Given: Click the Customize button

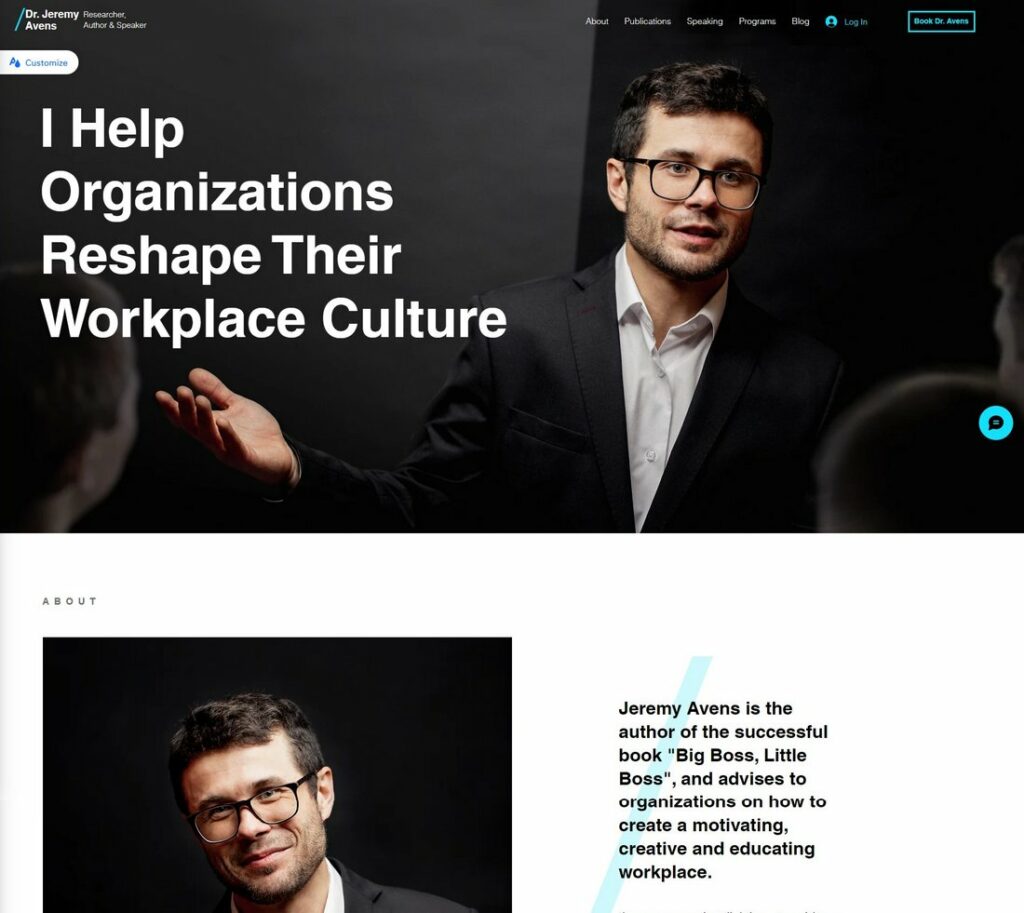Looking at the screenshot, I should pos(39,62).
